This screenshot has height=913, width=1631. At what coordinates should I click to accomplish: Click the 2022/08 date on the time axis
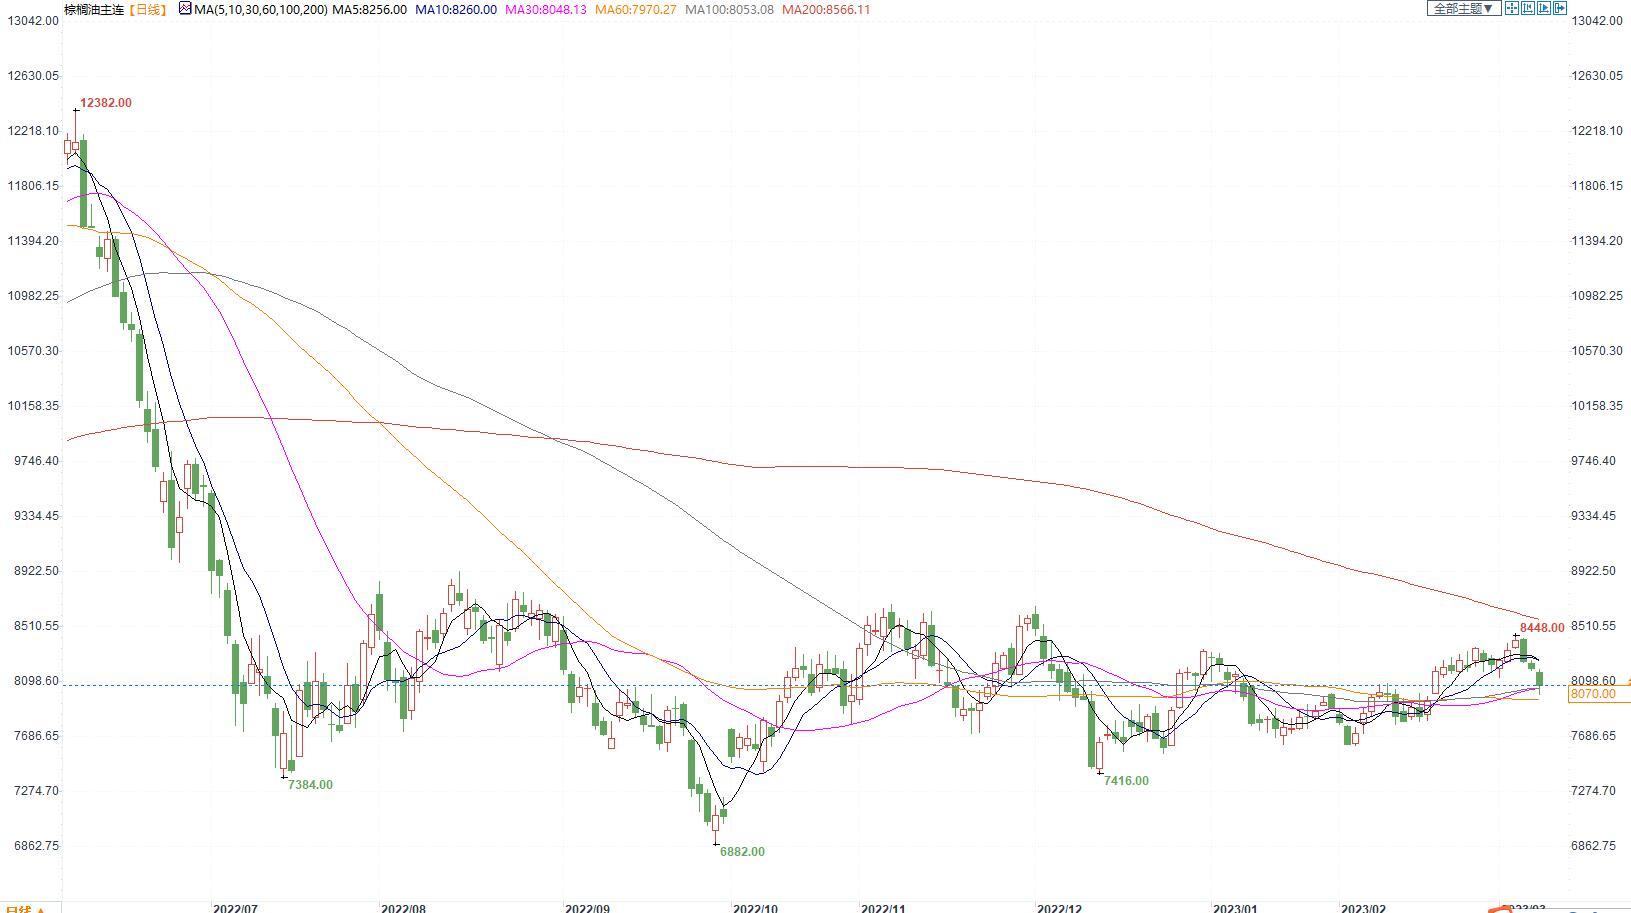click(404, 908)
